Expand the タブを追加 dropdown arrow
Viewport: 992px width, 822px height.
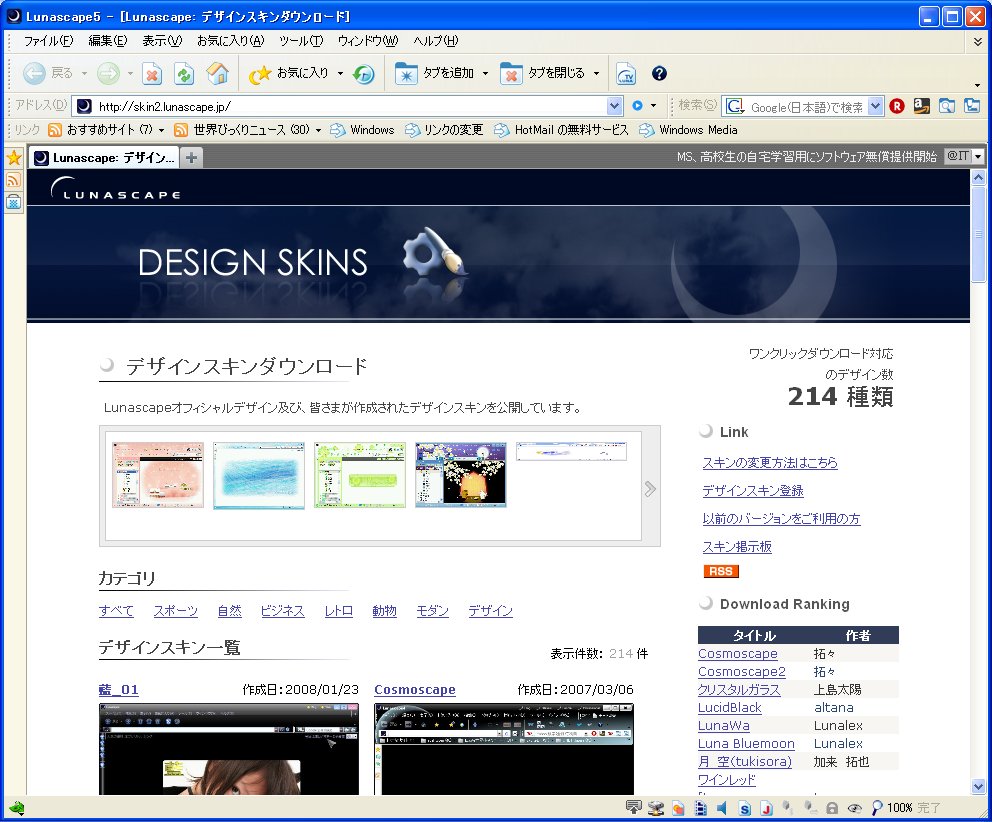tap(485, 73)
